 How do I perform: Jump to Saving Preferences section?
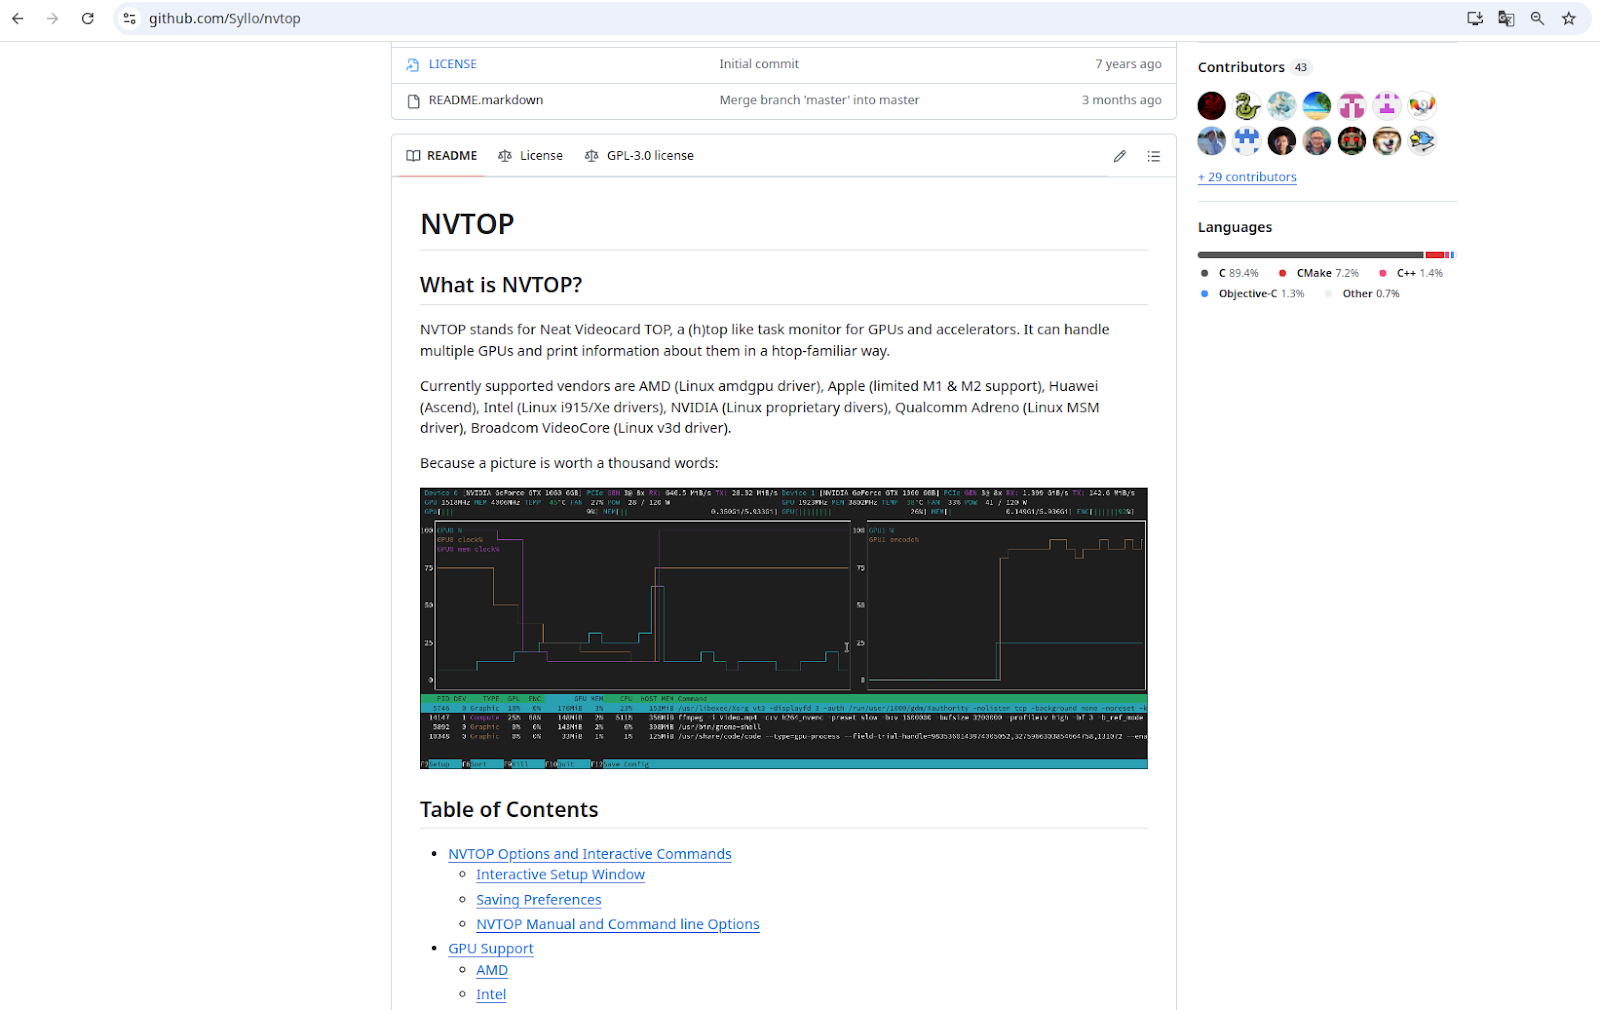[538, 900]
